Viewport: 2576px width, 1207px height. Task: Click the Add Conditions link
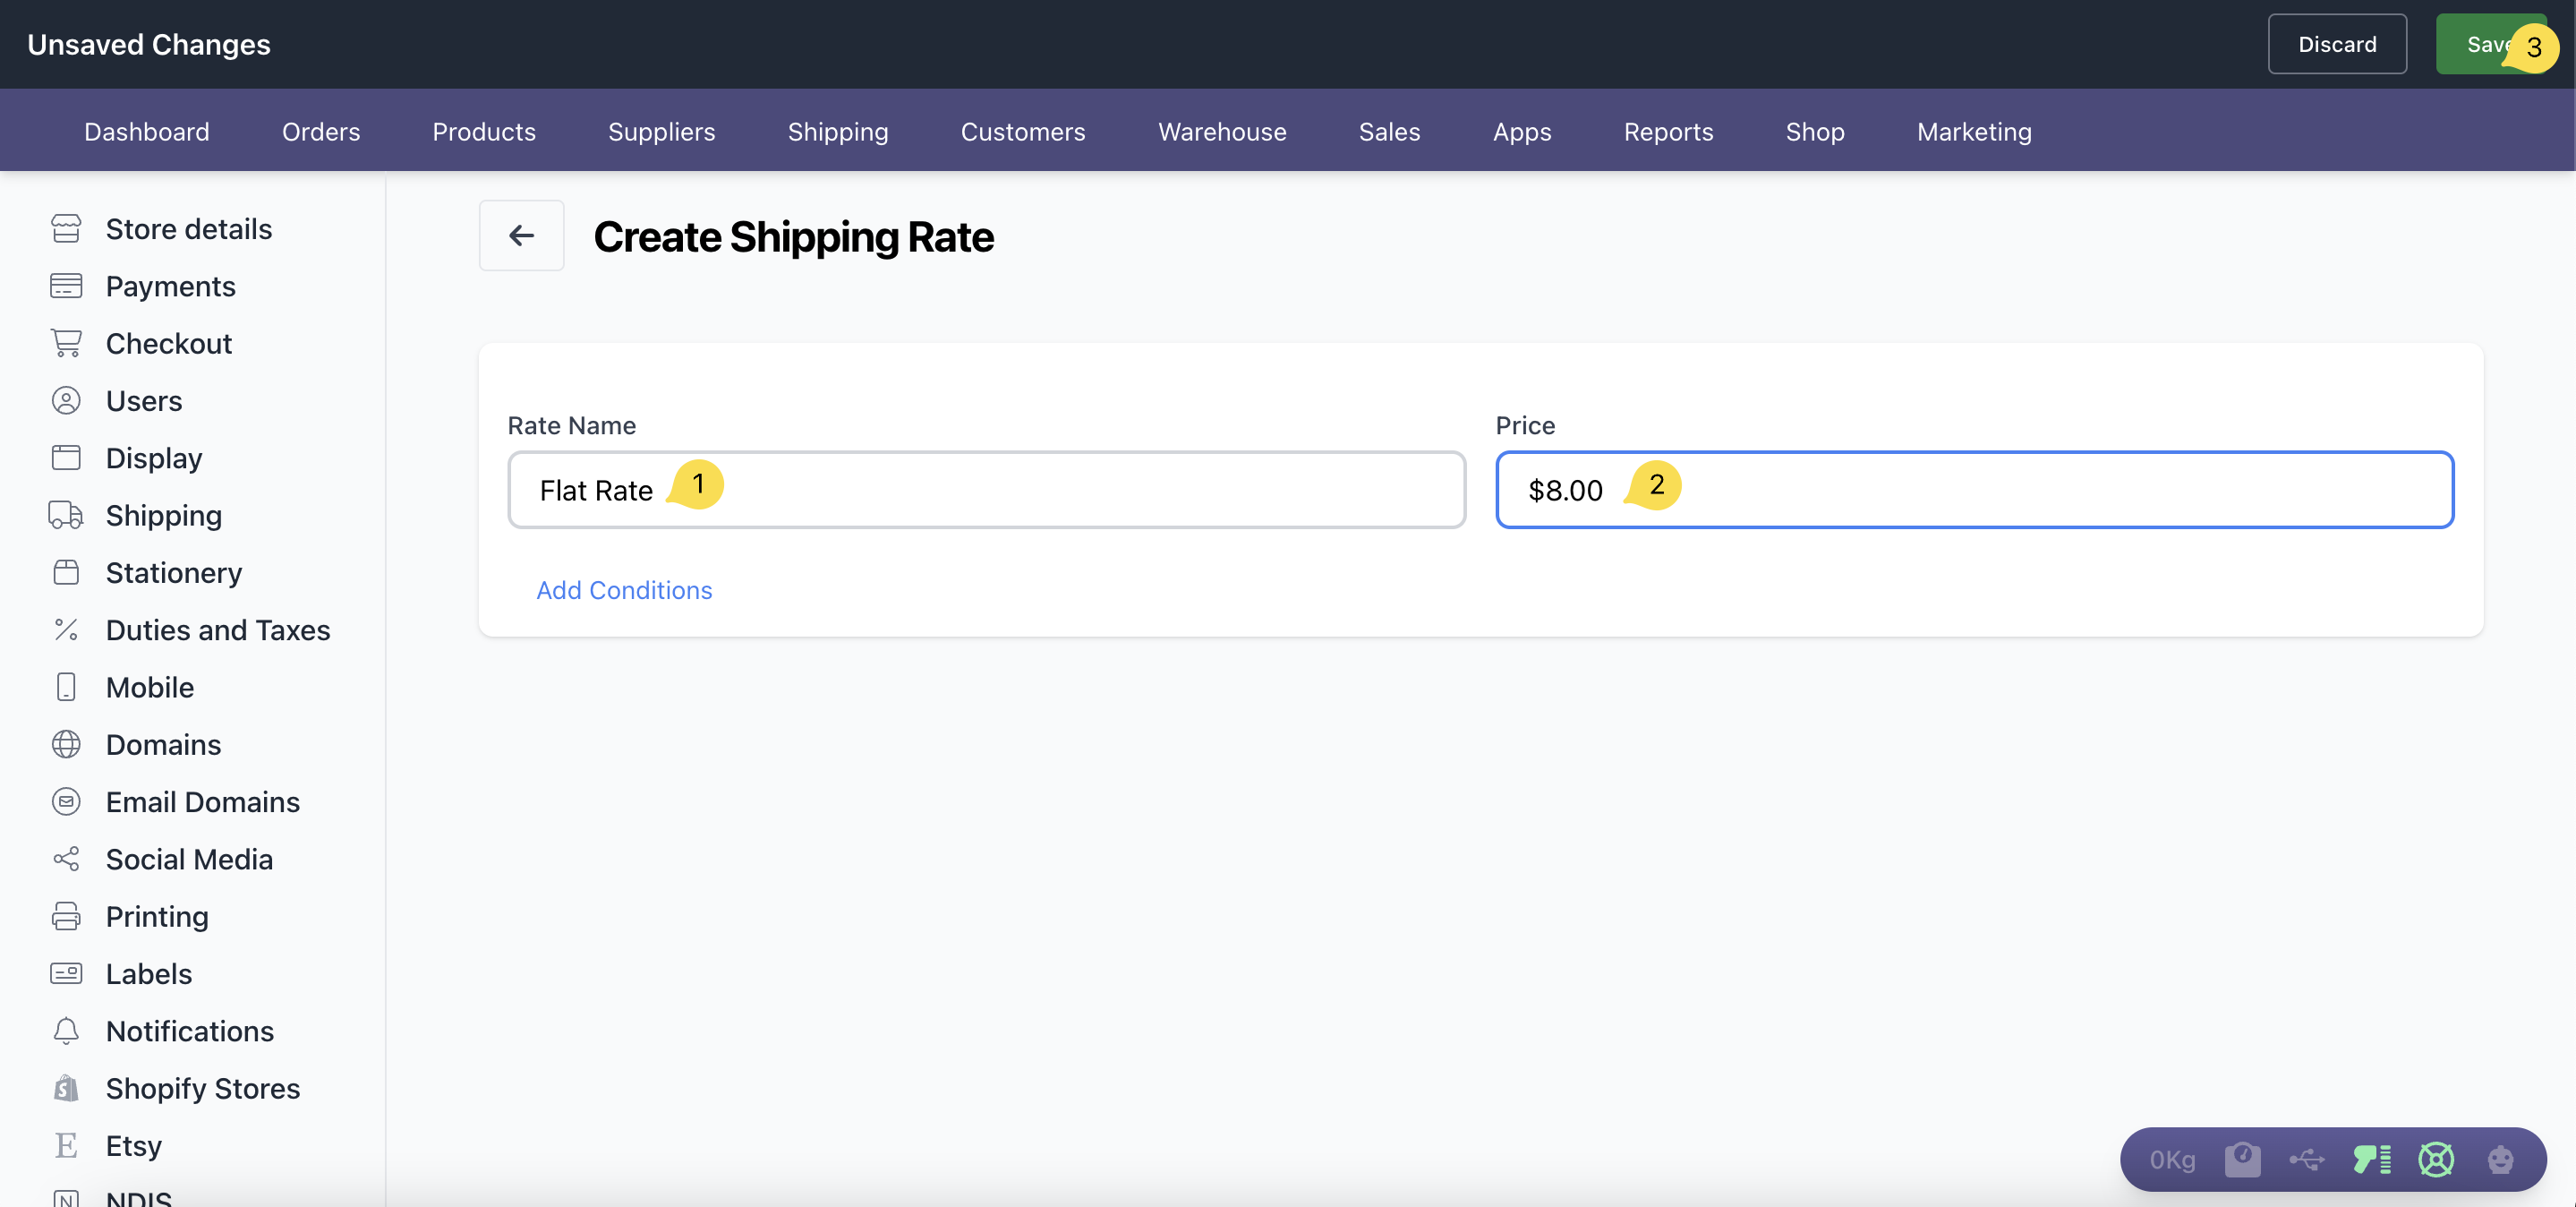click(624, 590)
